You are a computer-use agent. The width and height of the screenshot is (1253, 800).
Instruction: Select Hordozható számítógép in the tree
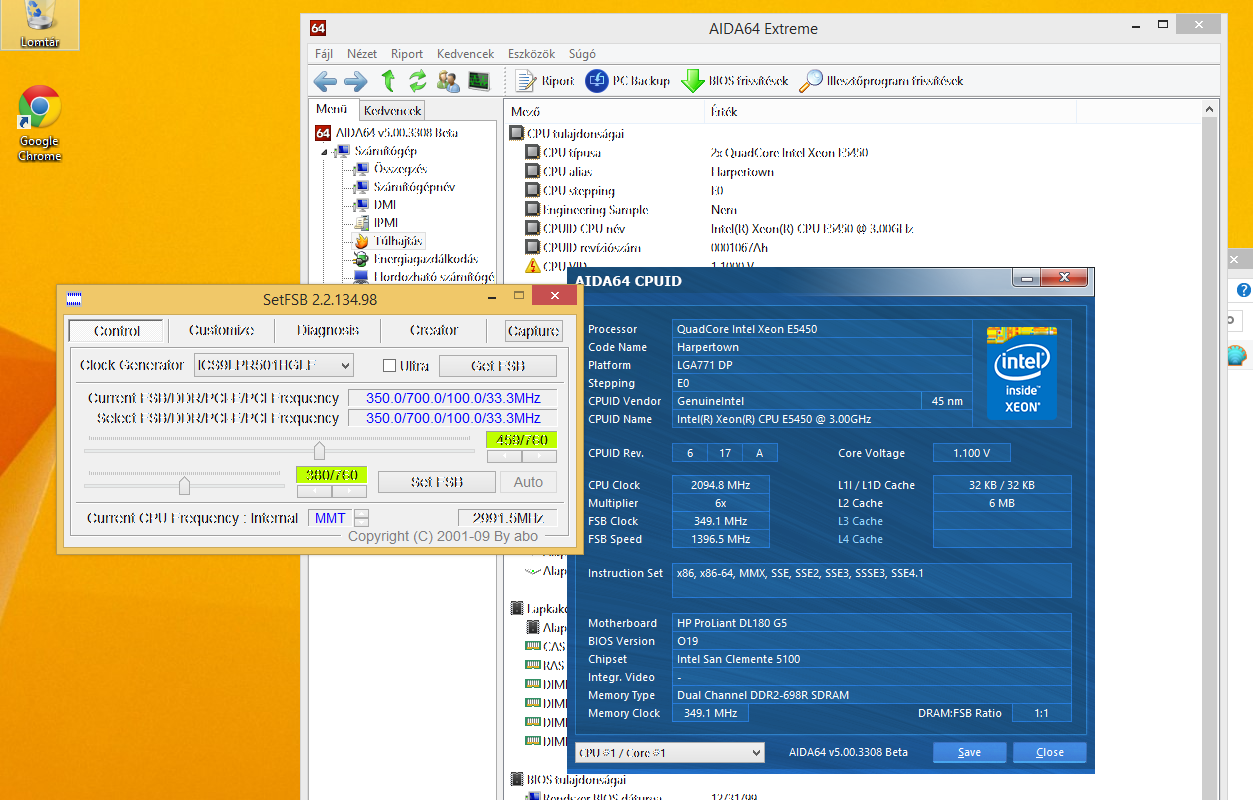[x=433, y=277]
